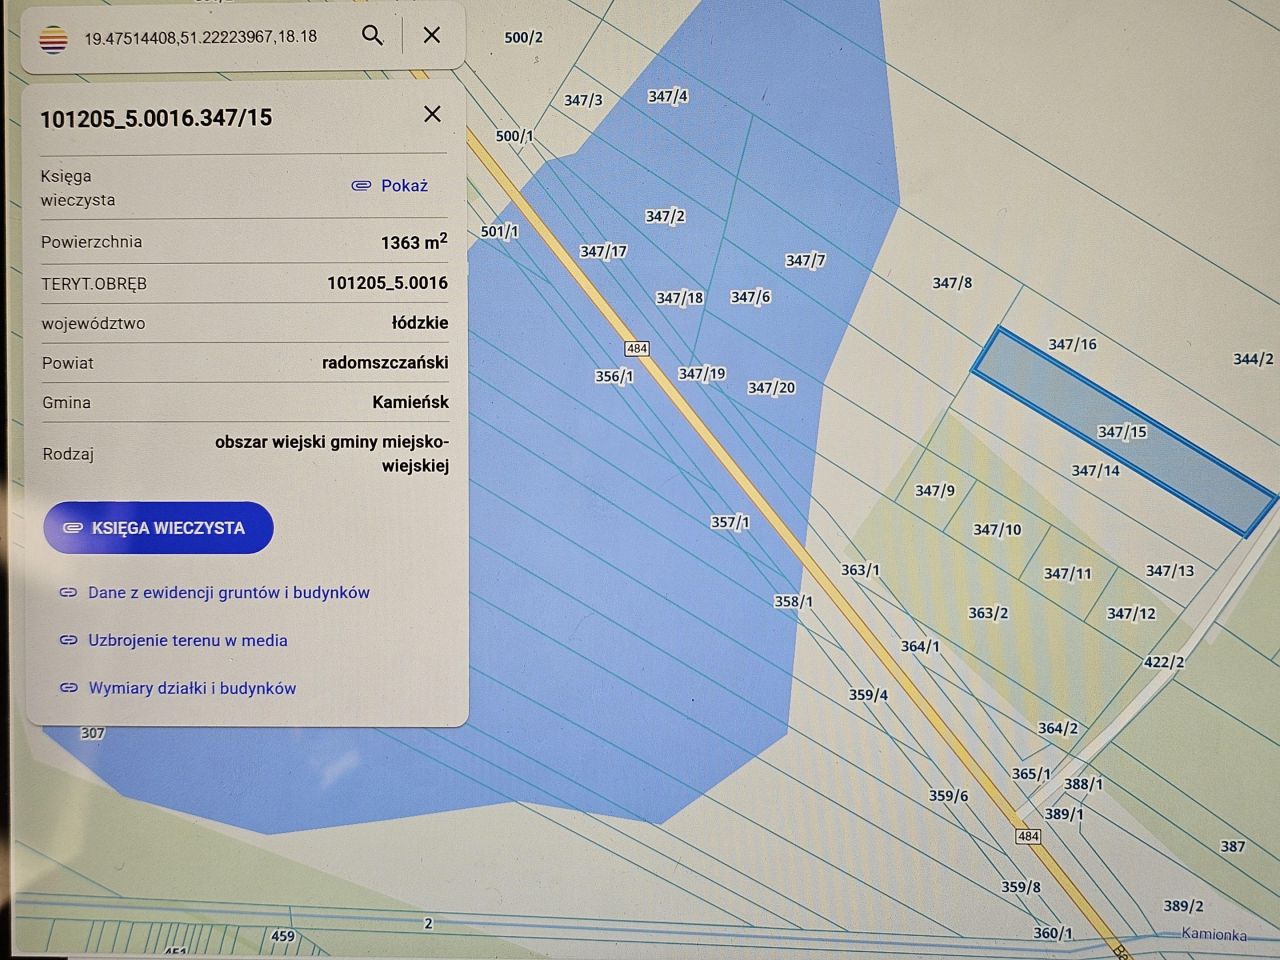Select parcel 347/8 on the map
Image resolution: width=1280 pixels, height=960 pixels.
[x=952, y=283]
